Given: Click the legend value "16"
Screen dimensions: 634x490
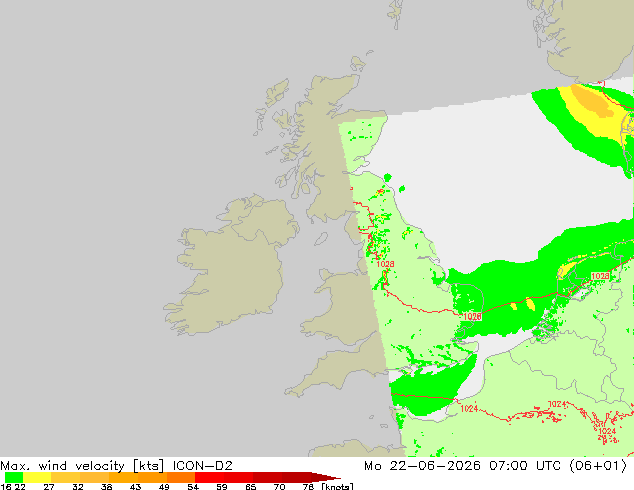Looking at the screenshot, I should [6, 487].
